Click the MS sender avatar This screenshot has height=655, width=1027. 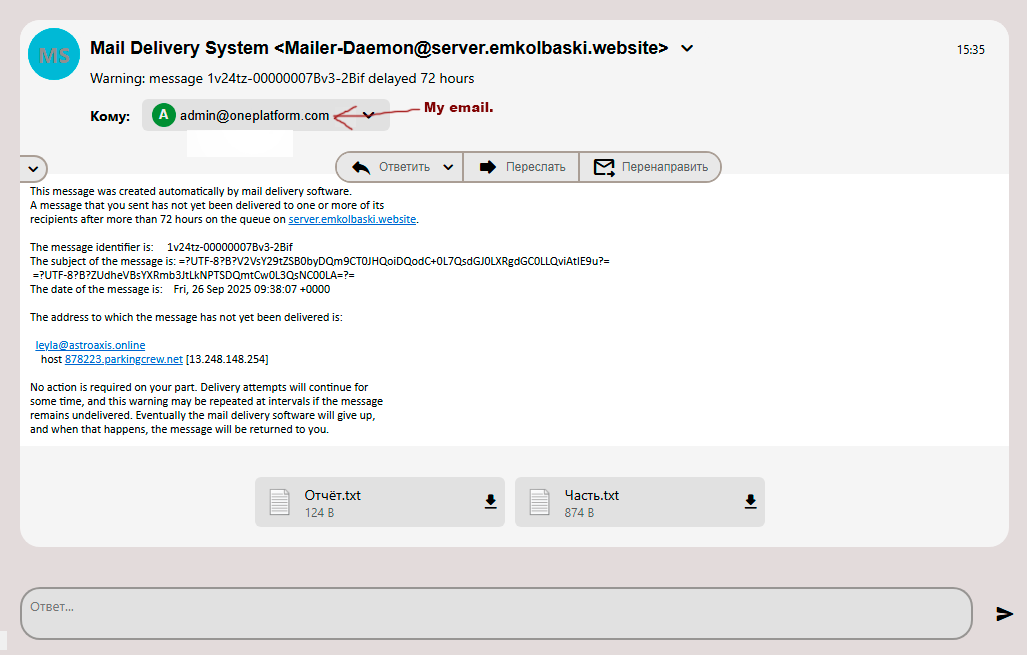pos(54,56)
